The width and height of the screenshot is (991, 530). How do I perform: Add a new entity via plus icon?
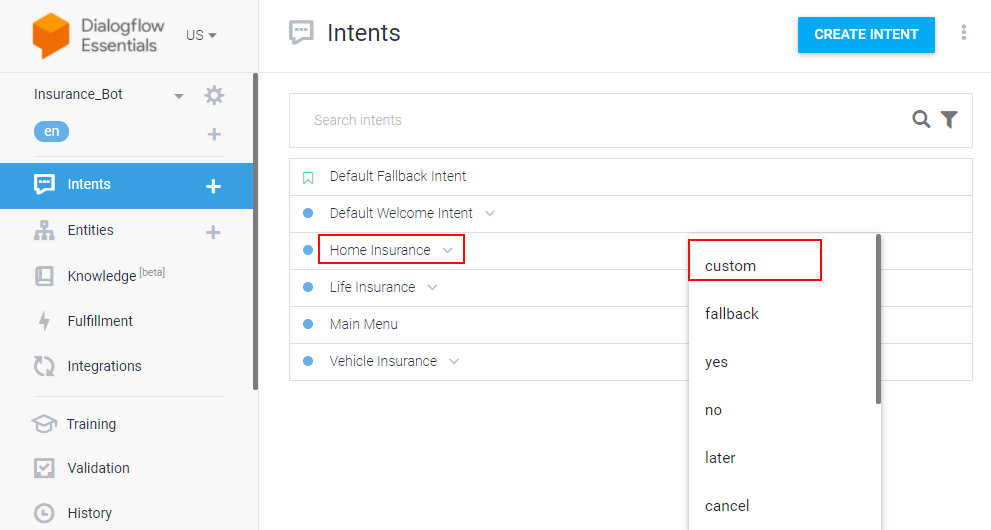point(213,232)
